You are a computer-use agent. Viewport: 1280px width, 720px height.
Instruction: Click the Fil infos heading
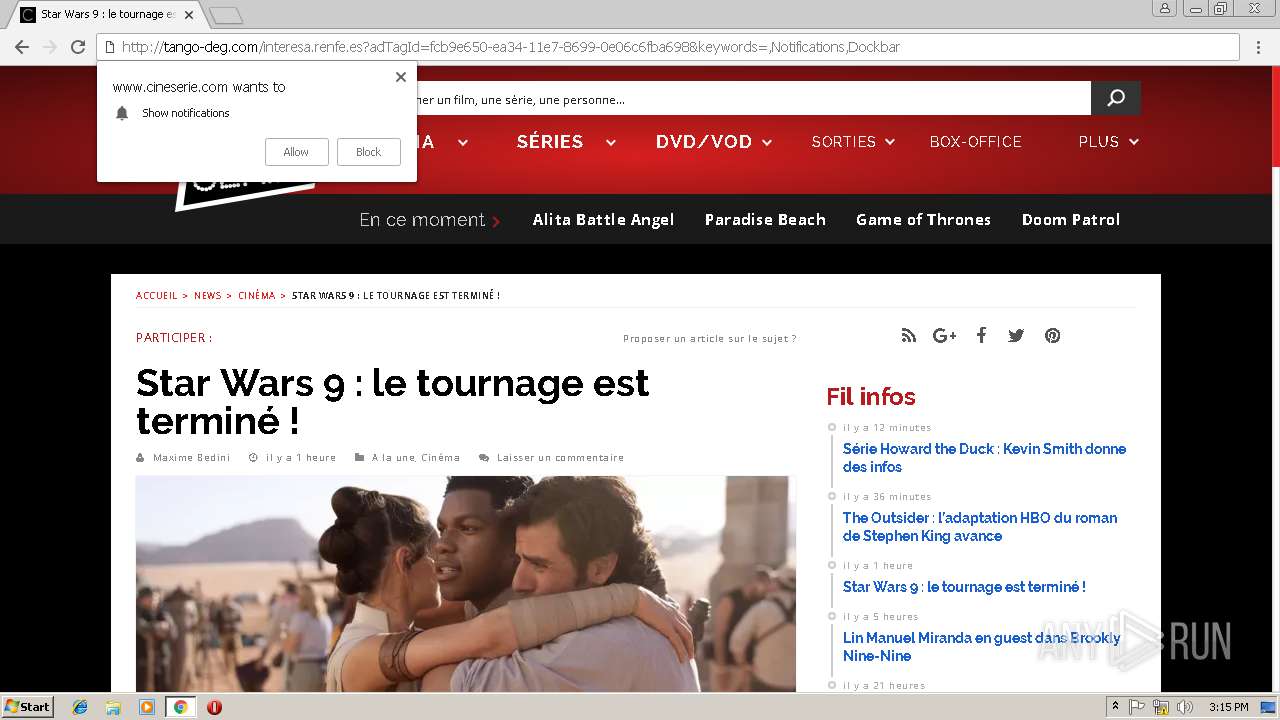pyautogui.click(x=871, y=397)
